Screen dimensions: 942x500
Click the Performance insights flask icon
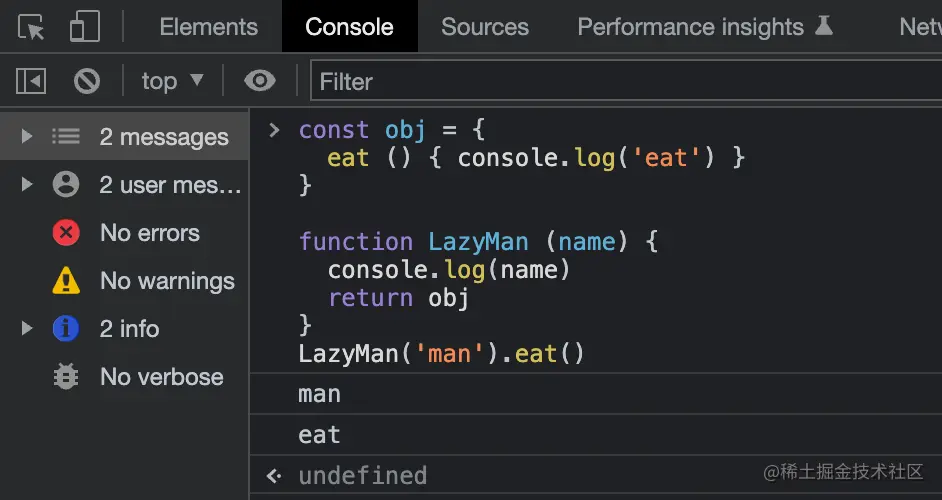click(x=824, y=26)
